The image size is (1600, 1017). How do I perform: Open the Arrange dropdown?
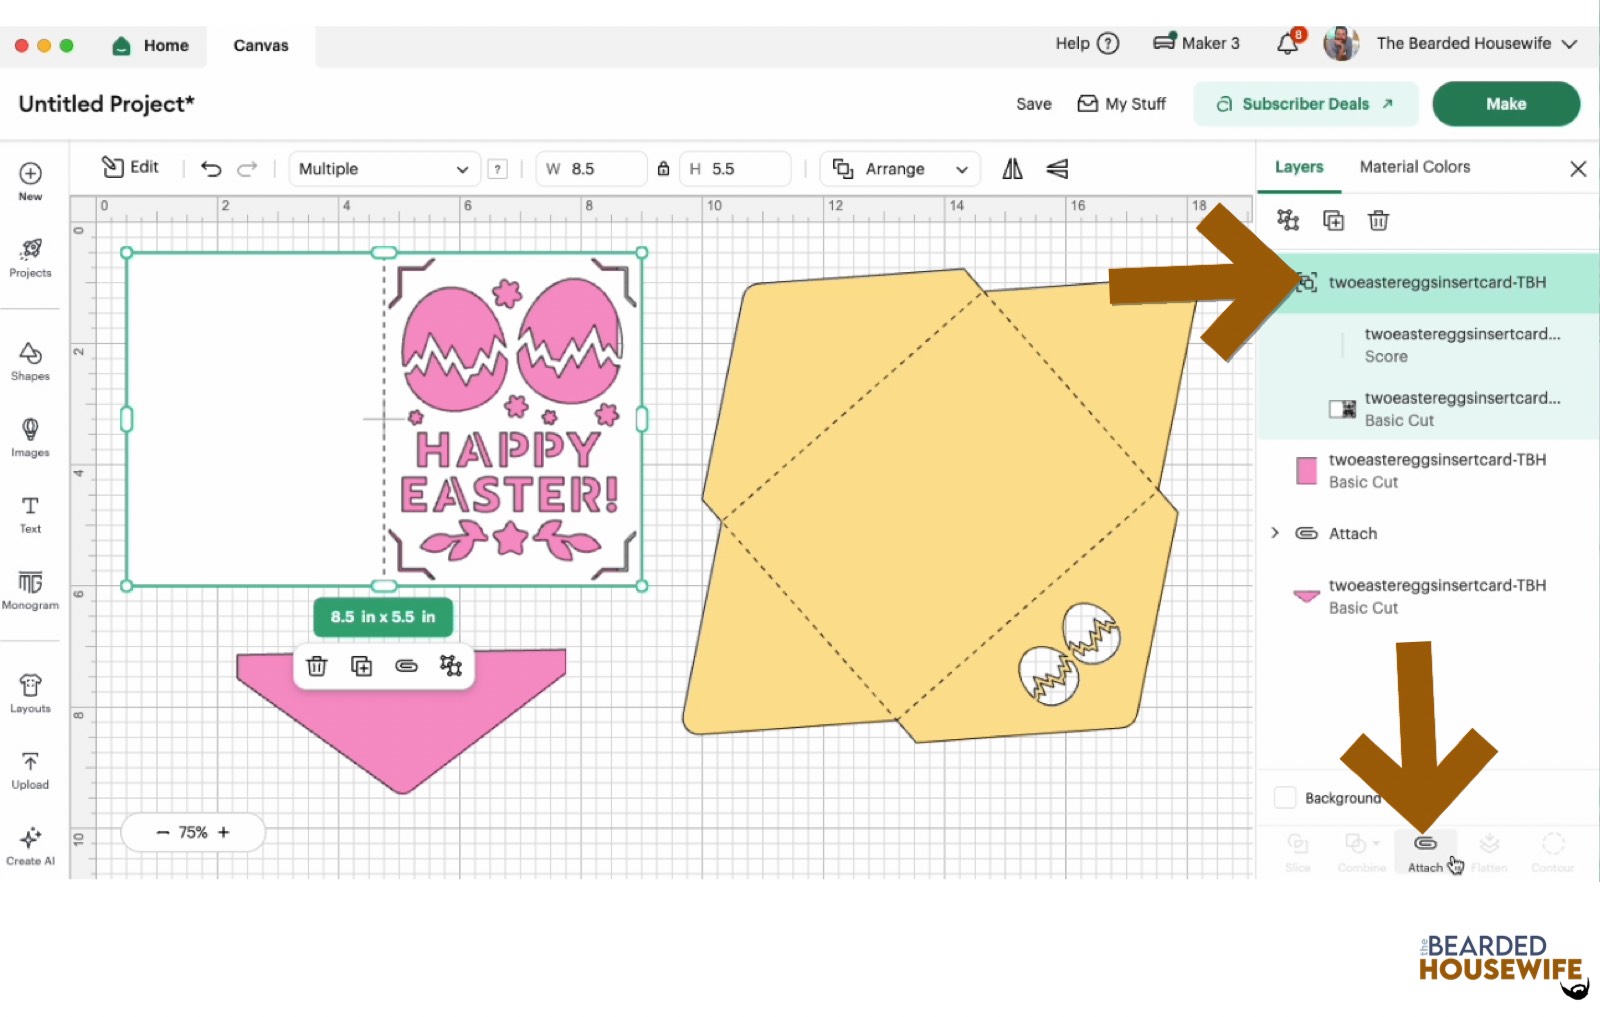point(900,169)
